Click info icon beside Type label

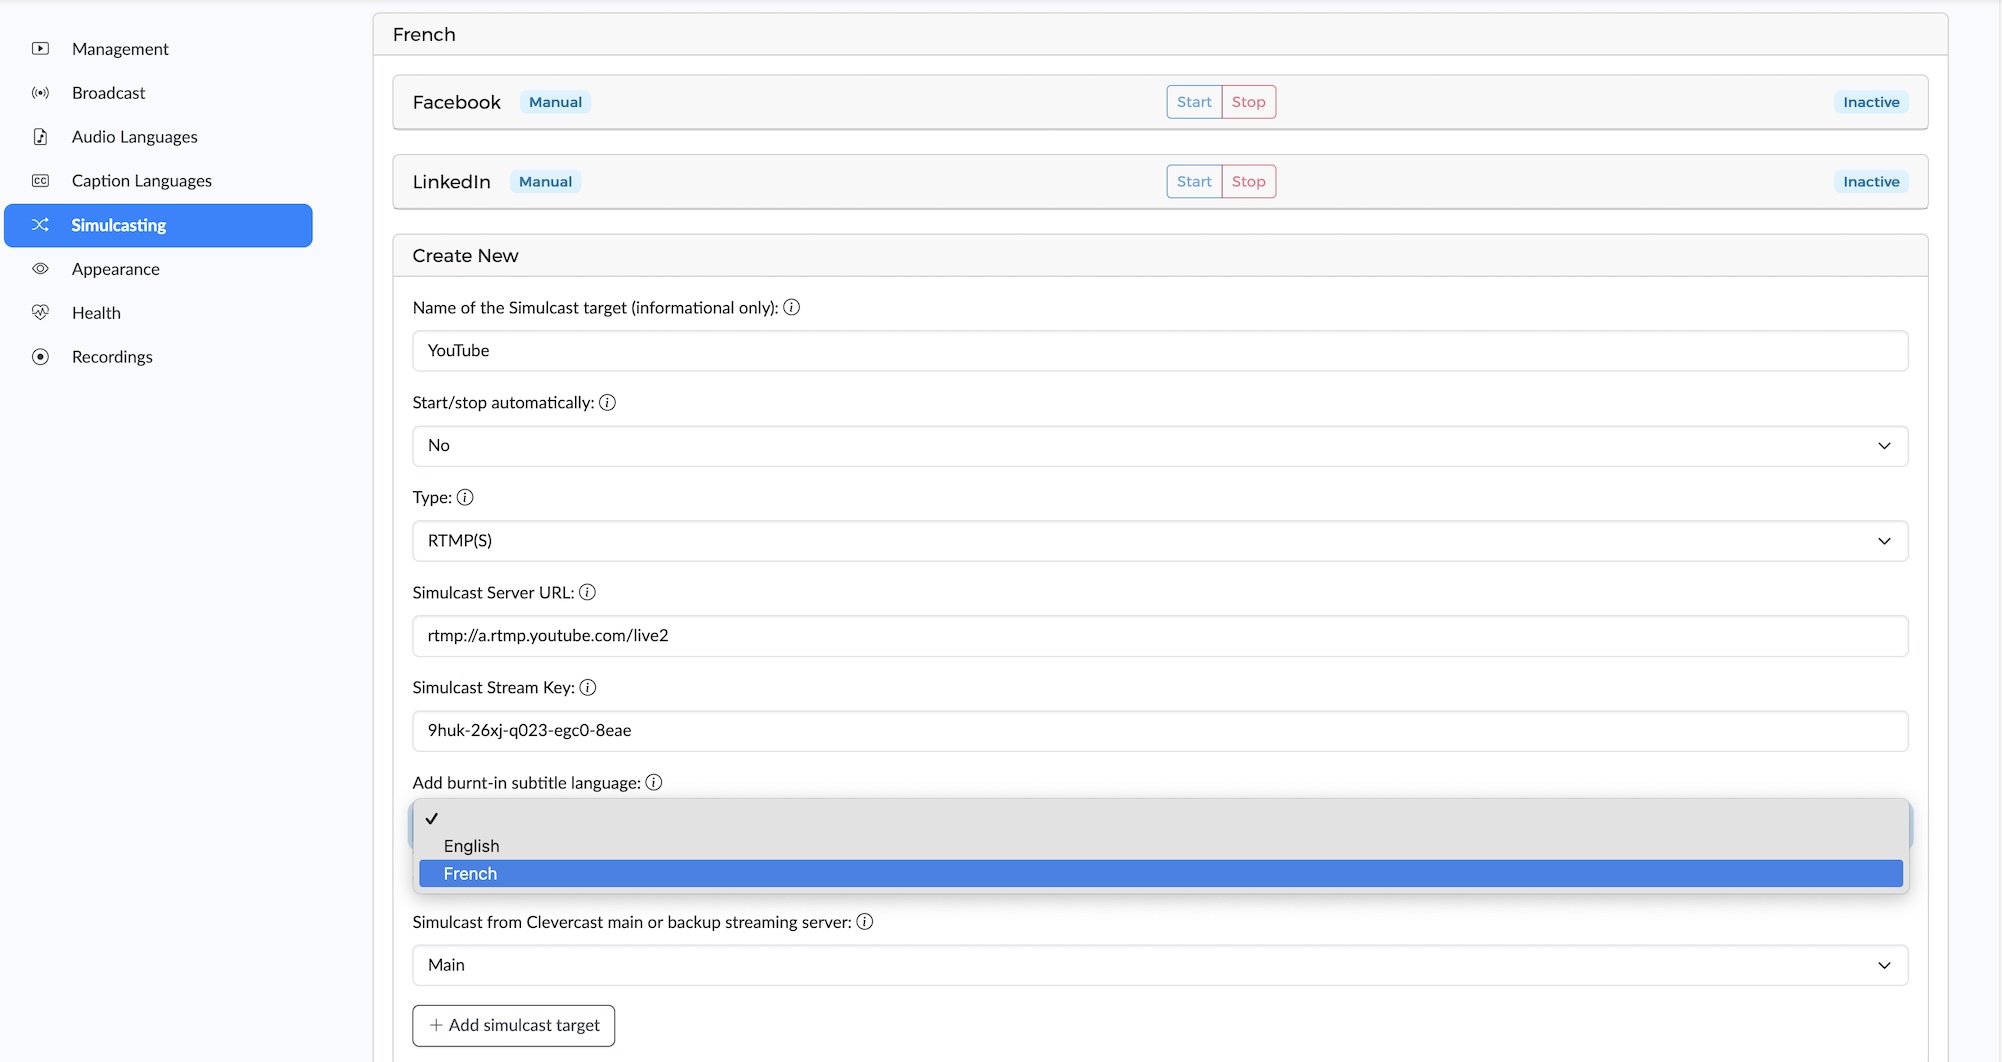click(465, 498)
